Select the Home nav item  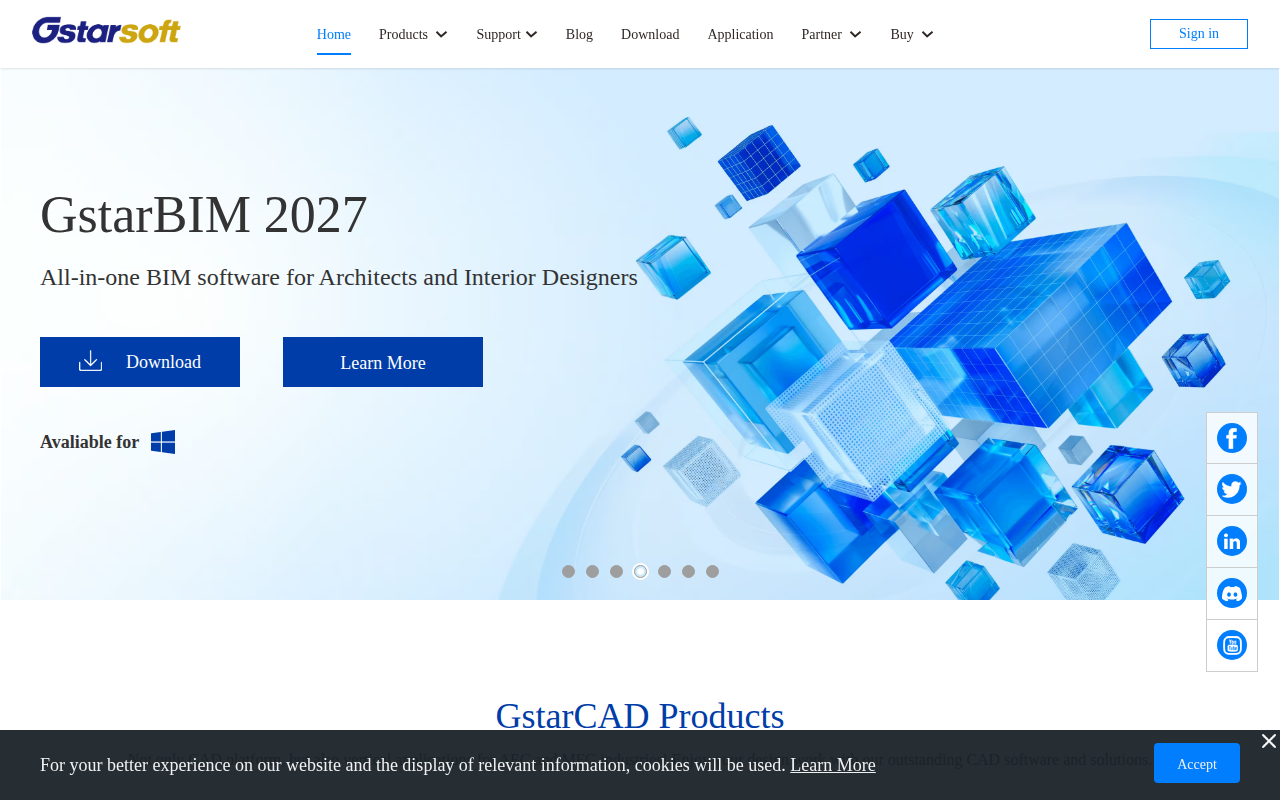[x=334, y=34]
